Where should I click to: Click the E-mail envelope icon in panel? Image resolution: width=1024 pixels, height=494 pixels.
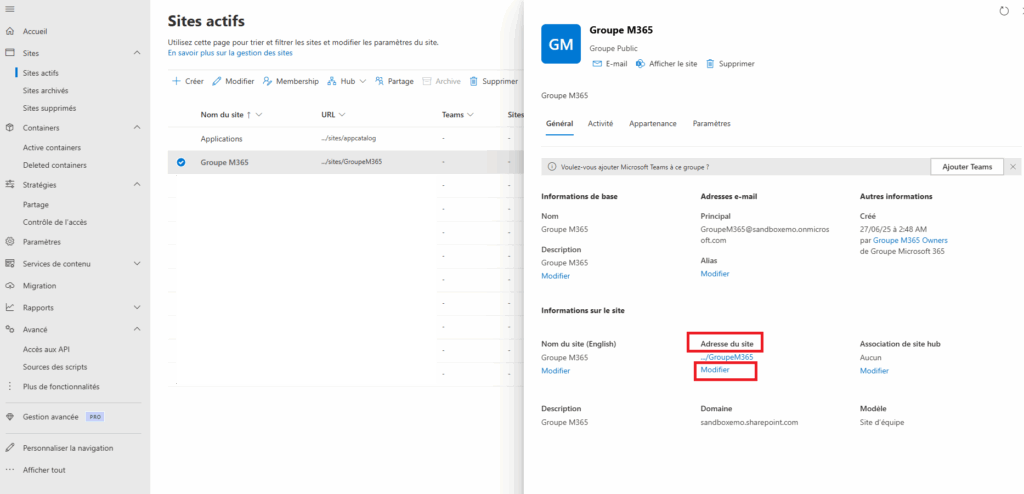597,64
